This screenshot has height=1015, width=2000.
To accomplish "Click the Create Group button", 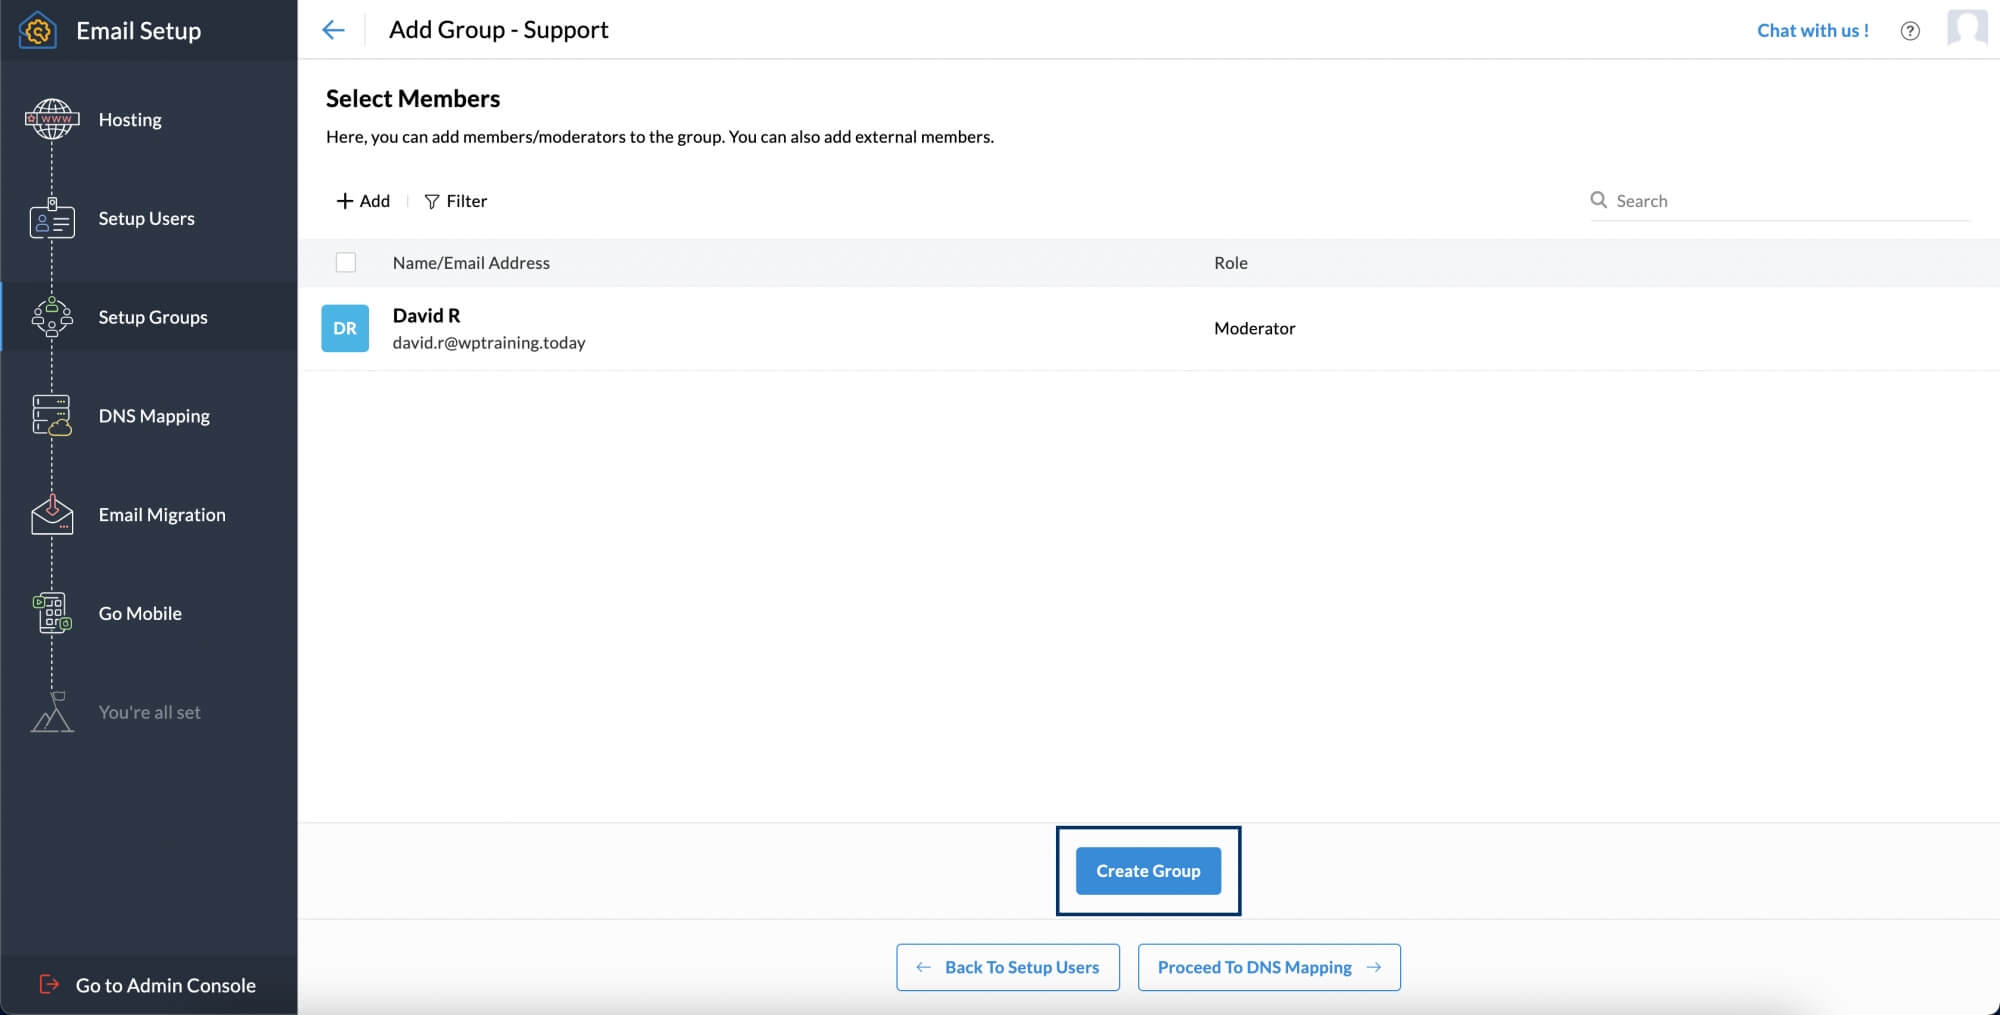I will 1148,871.
